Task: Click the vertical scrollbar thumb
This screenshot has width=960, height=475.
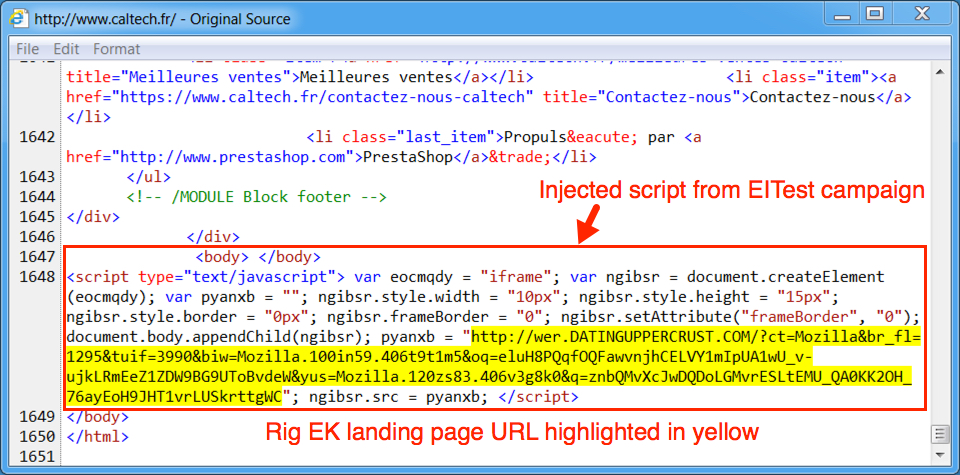Action: click(x=939, y=434)
